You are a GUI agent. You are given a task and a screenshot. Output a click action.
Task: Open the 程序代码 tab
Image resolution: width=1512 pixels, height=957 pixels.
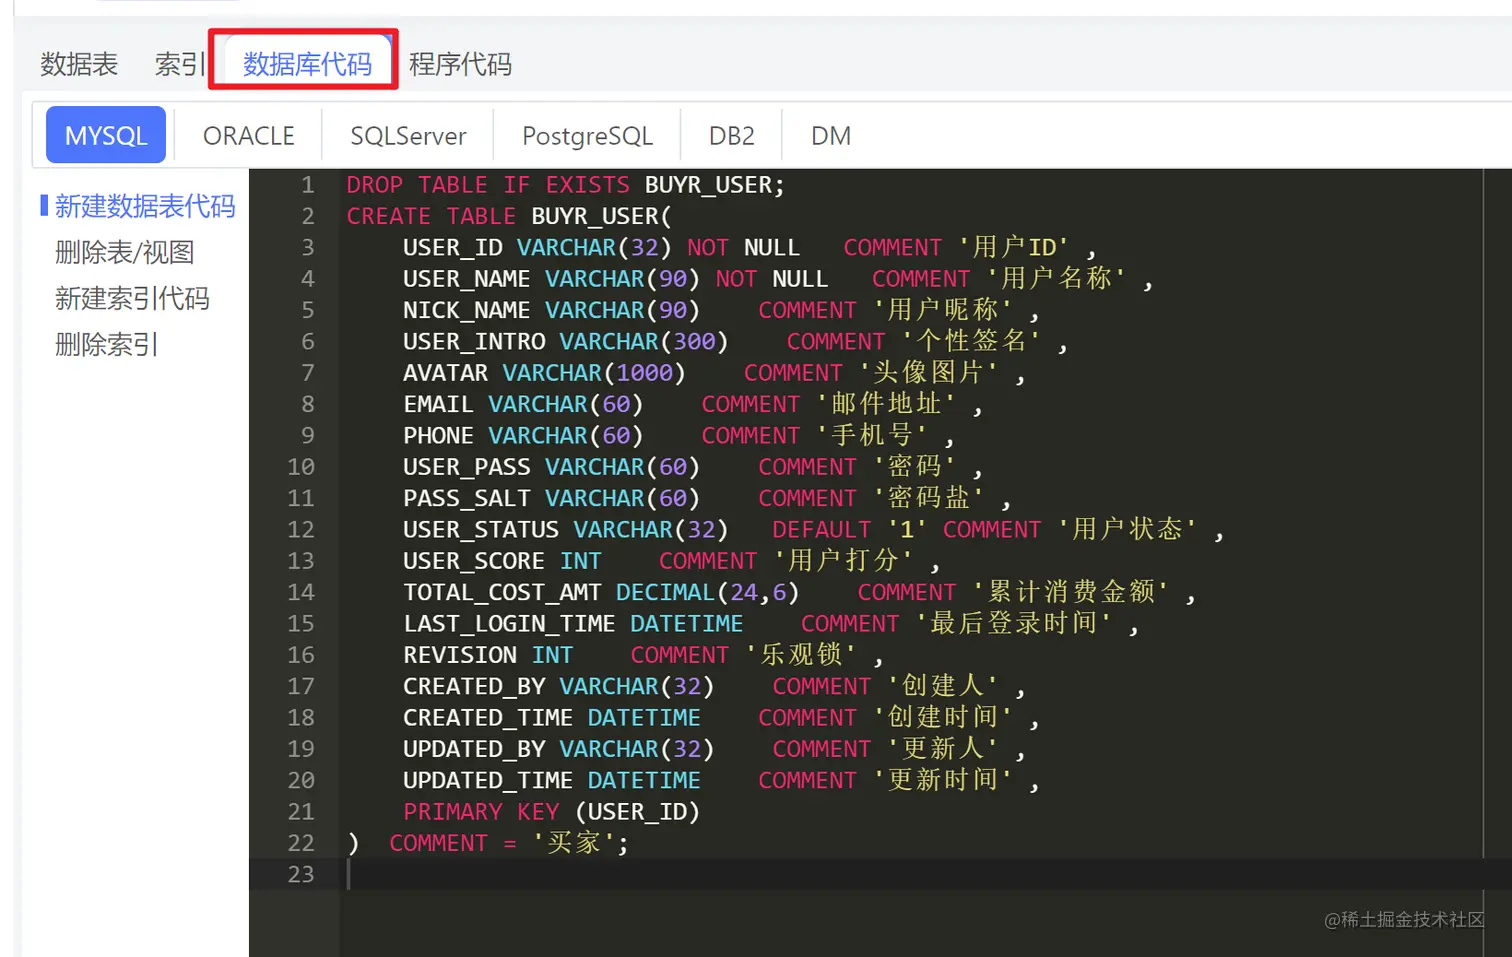(x=460, y=64)
